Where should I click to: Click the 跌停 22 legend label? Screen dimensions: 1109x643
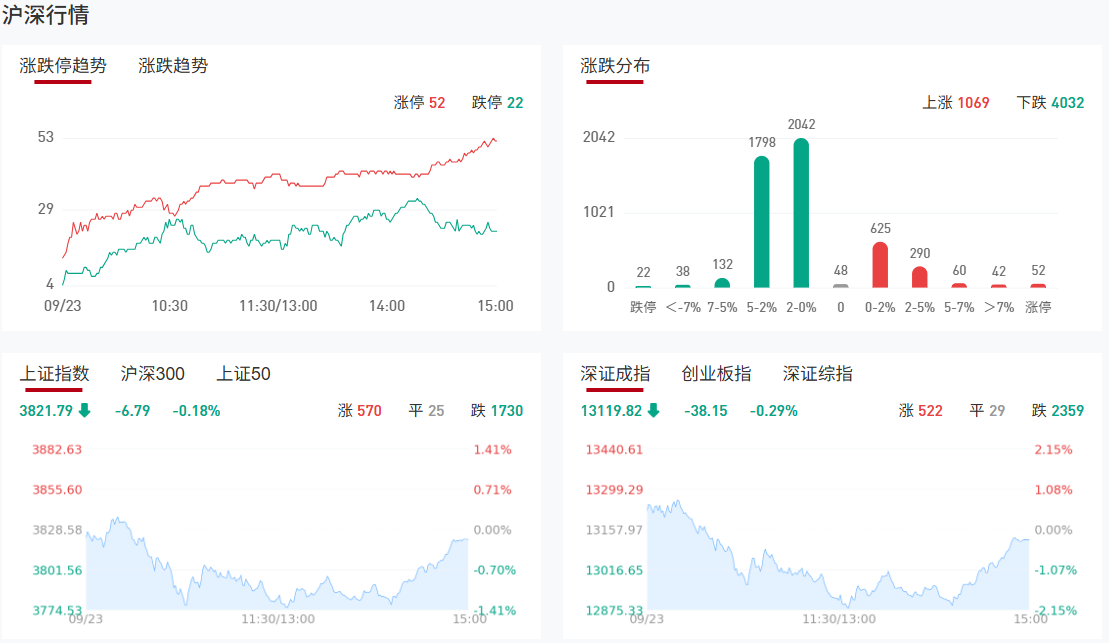tap(497, 102)
